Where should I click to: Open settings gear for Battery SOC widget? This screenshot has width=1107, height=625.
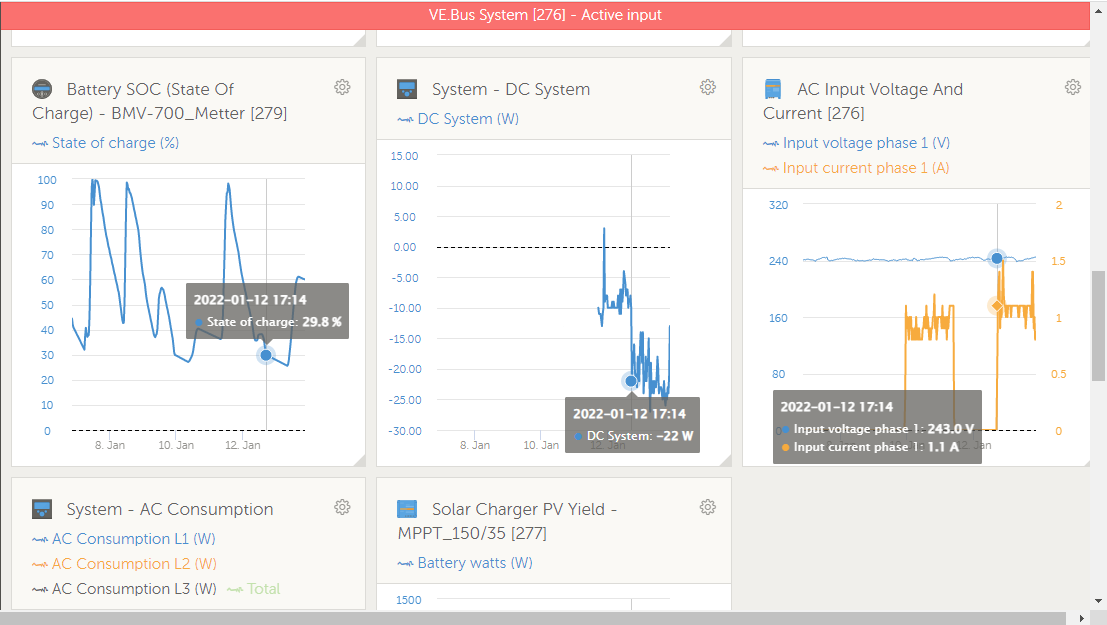point(342,88)
